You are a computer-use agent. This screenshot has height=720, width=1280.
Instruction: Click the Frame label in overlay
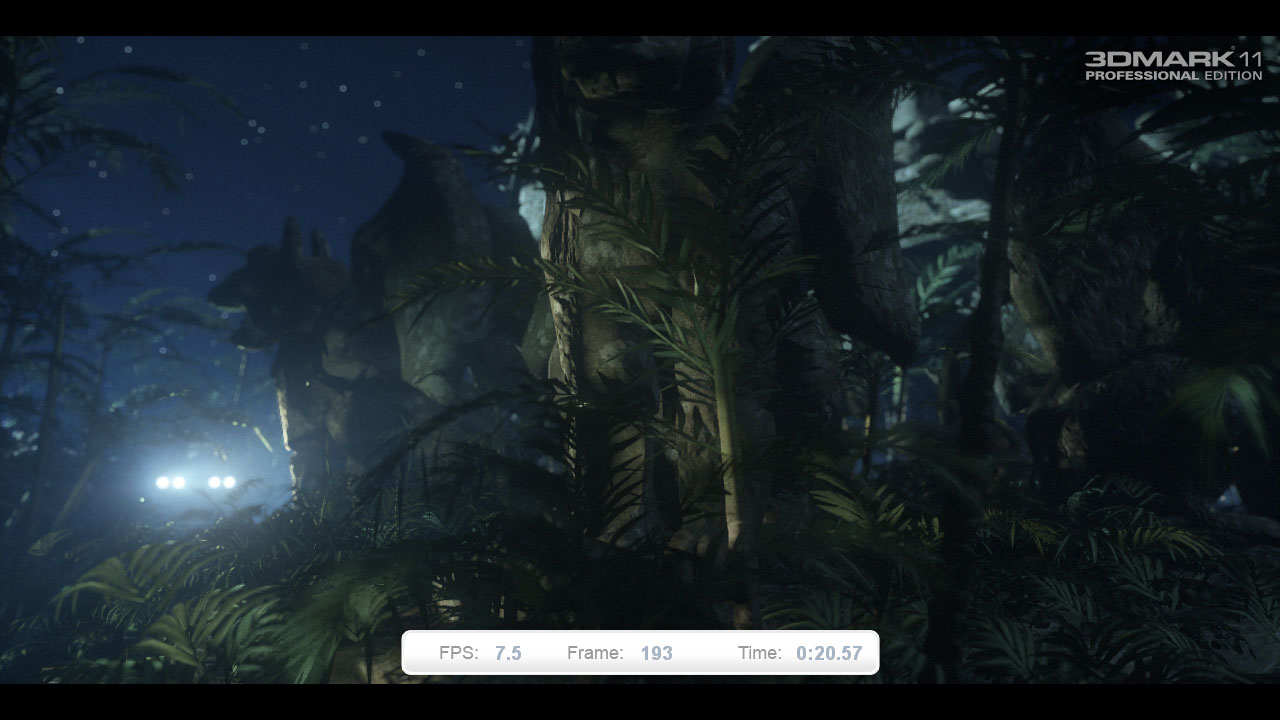[595, 653]
